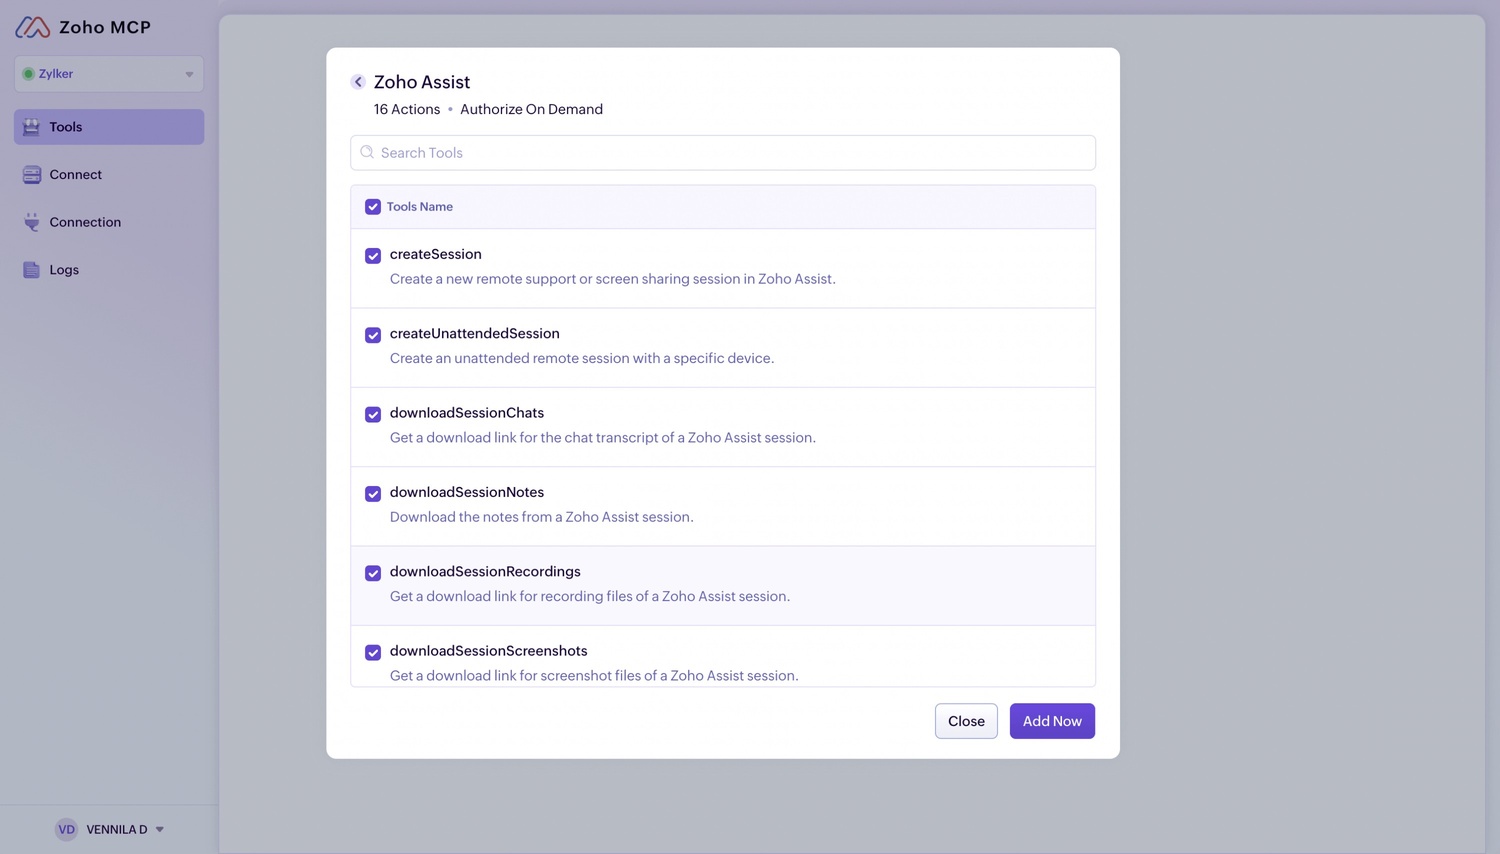Go back using the arrow beside Zoho Assist

tap(358, 82)
